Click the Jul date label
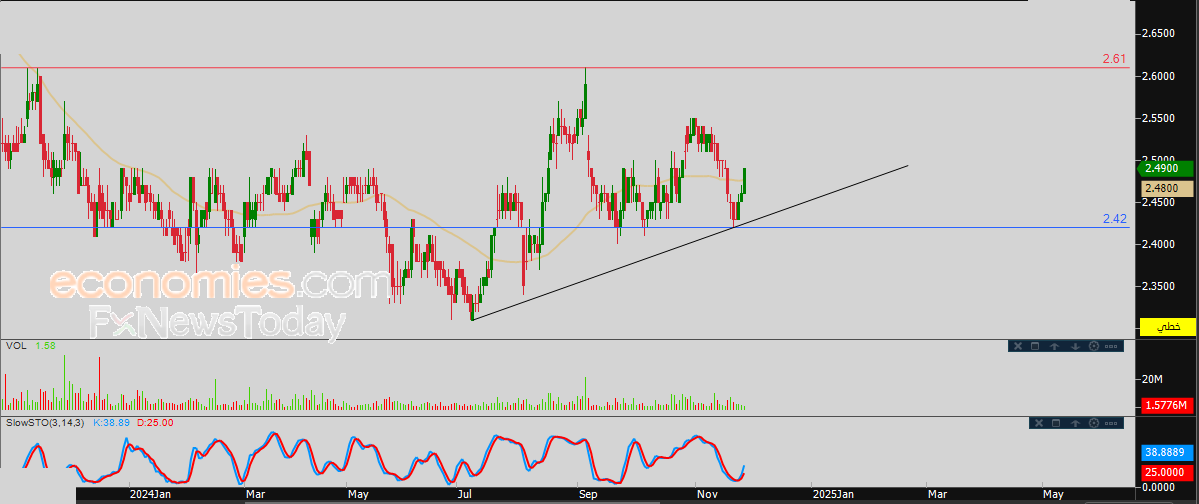This screenshot has height=504, width=1199. click(463, 494)
